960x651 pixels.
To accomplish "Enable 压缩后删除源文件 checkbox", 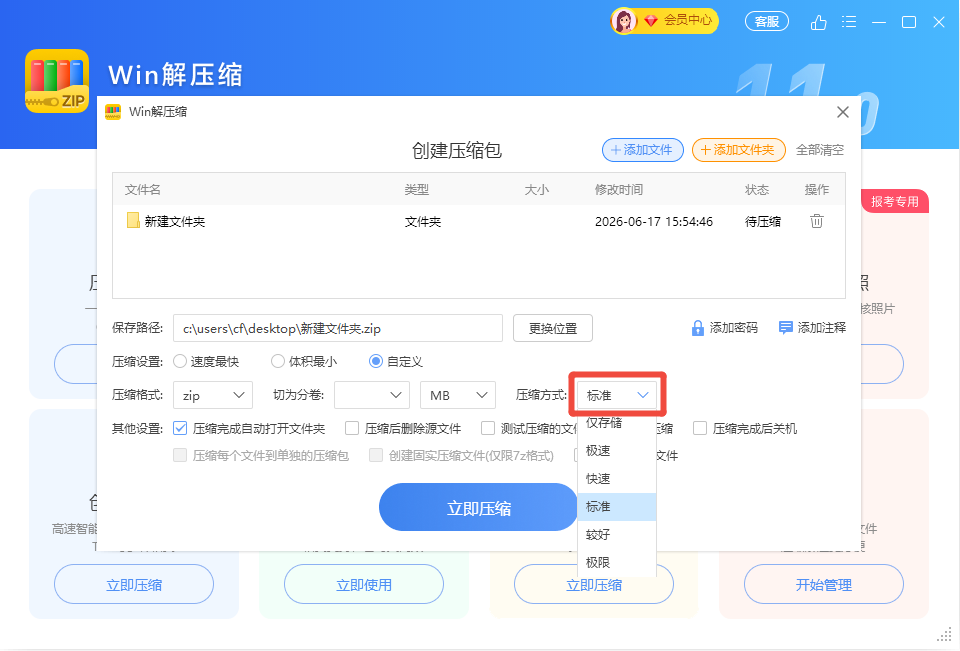I will tap(352, 428).
